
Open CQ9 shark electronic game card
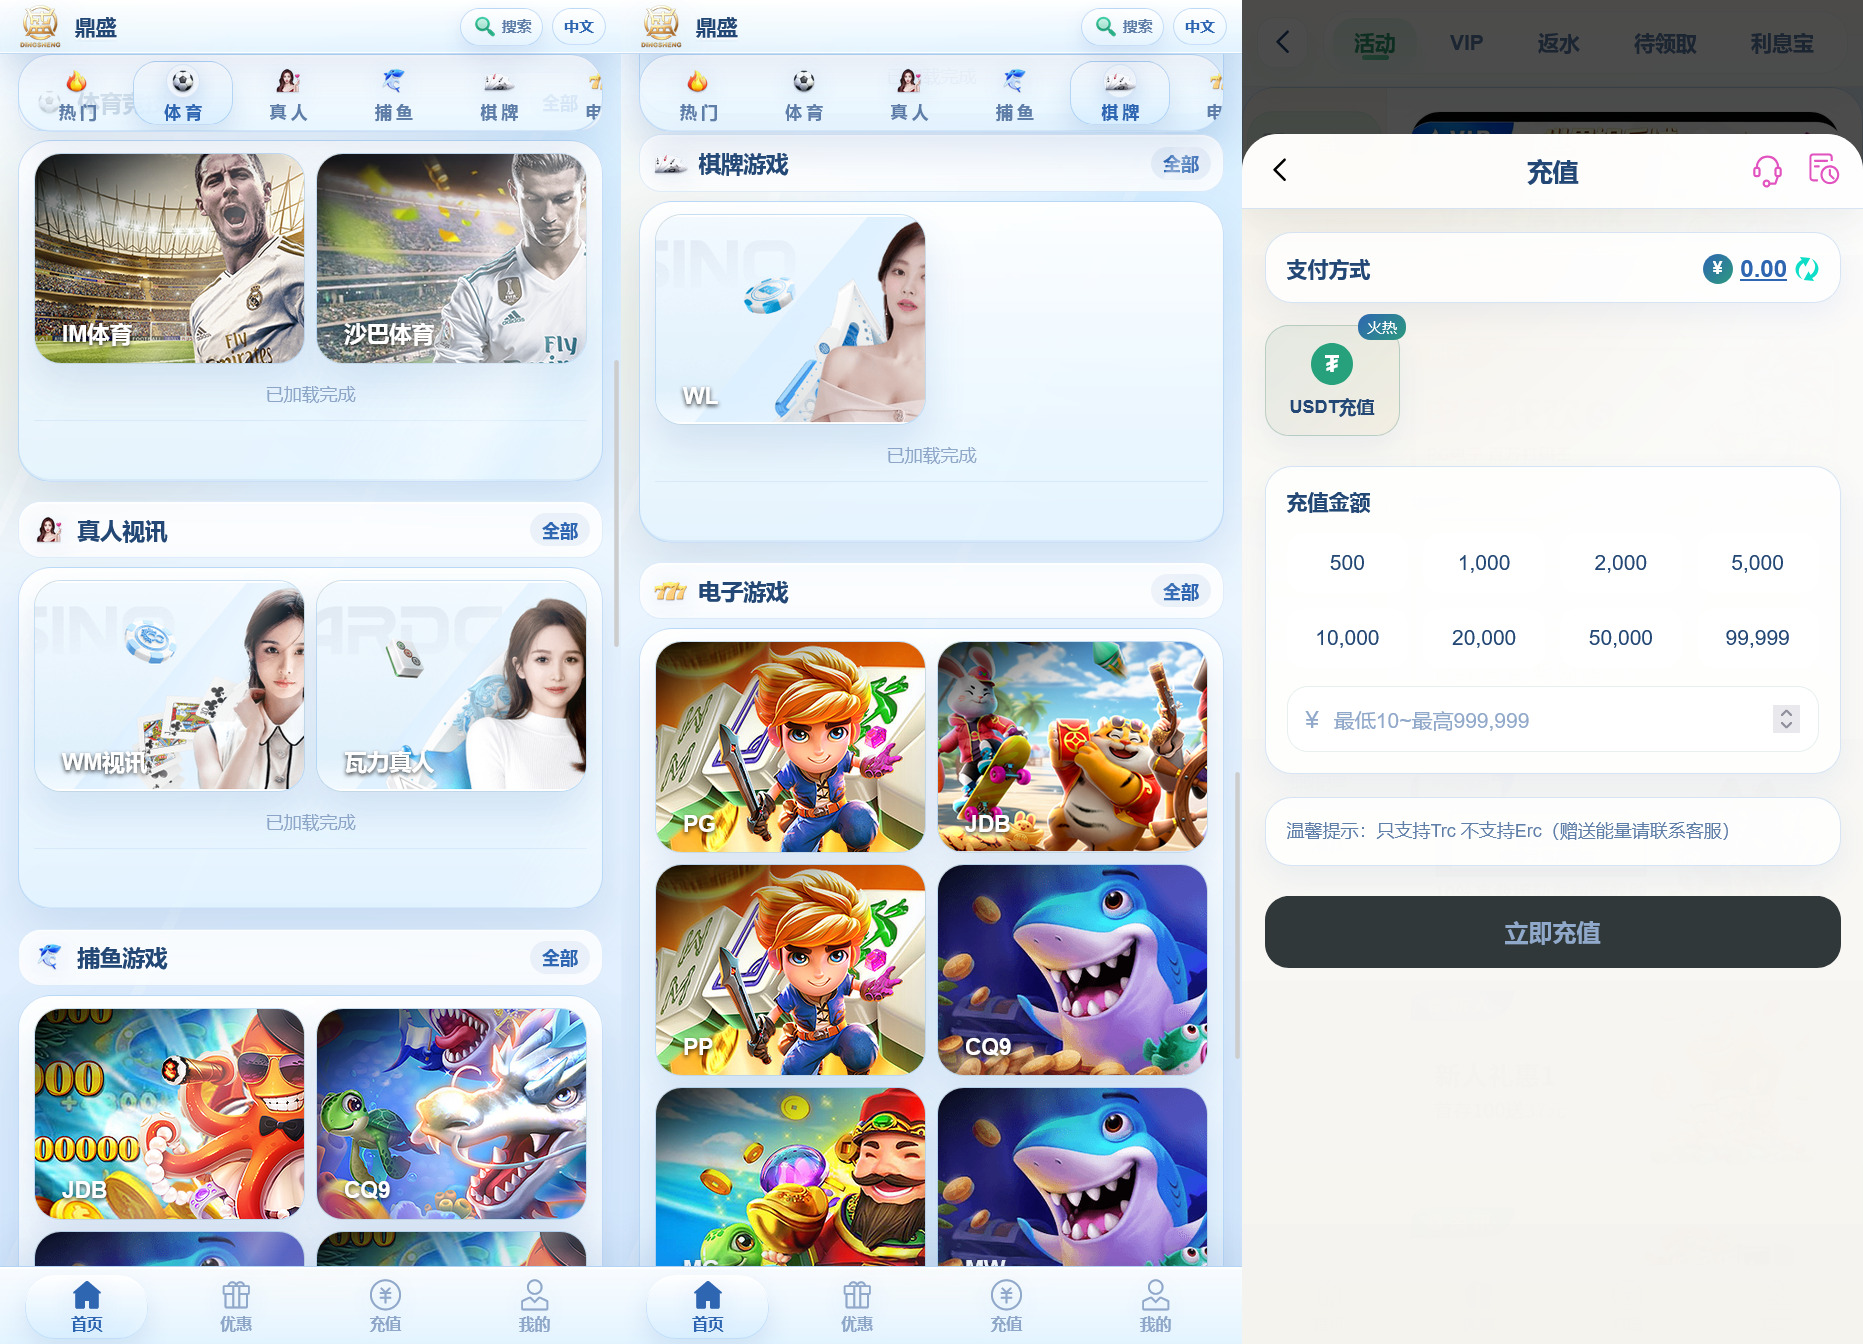click(x=1072, y=970)
